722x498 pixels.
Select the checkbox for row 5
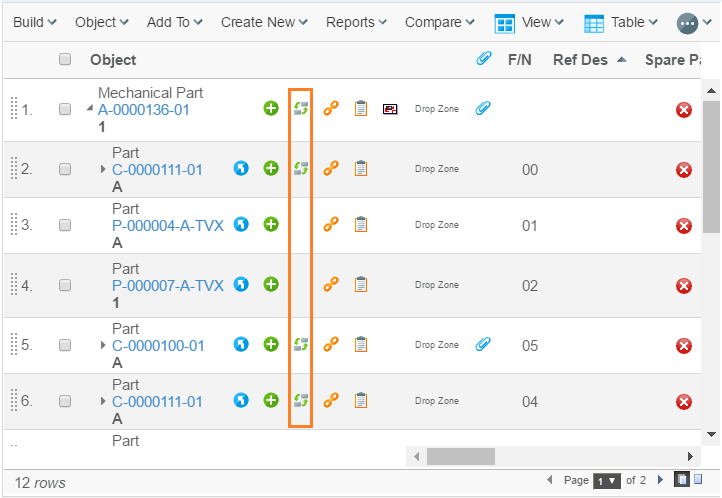65,345
